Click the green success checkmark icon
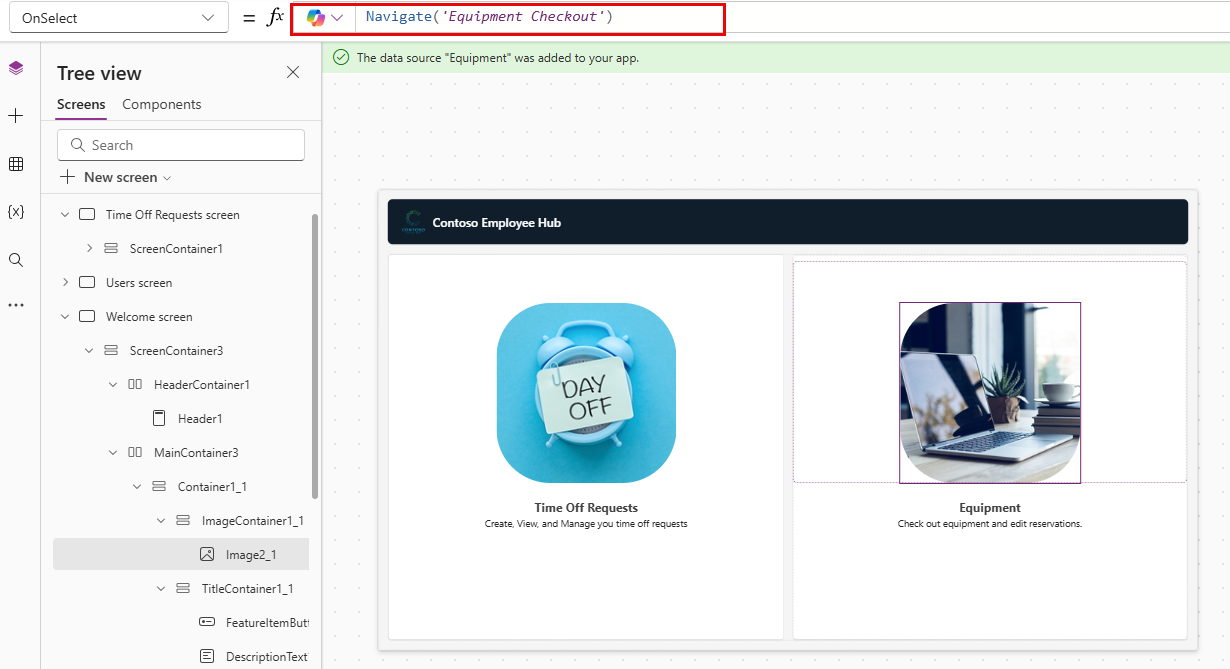The height and width of the screenshot is (669, 1230). click(341, 58)
